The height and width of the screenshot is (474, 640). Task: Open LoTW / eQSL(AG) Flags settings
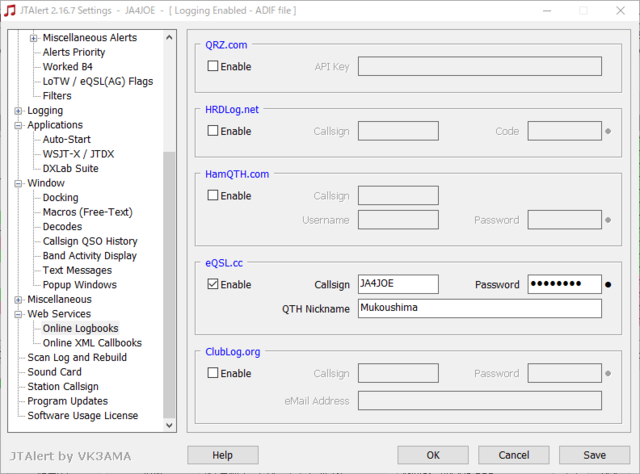click(98, 81)
